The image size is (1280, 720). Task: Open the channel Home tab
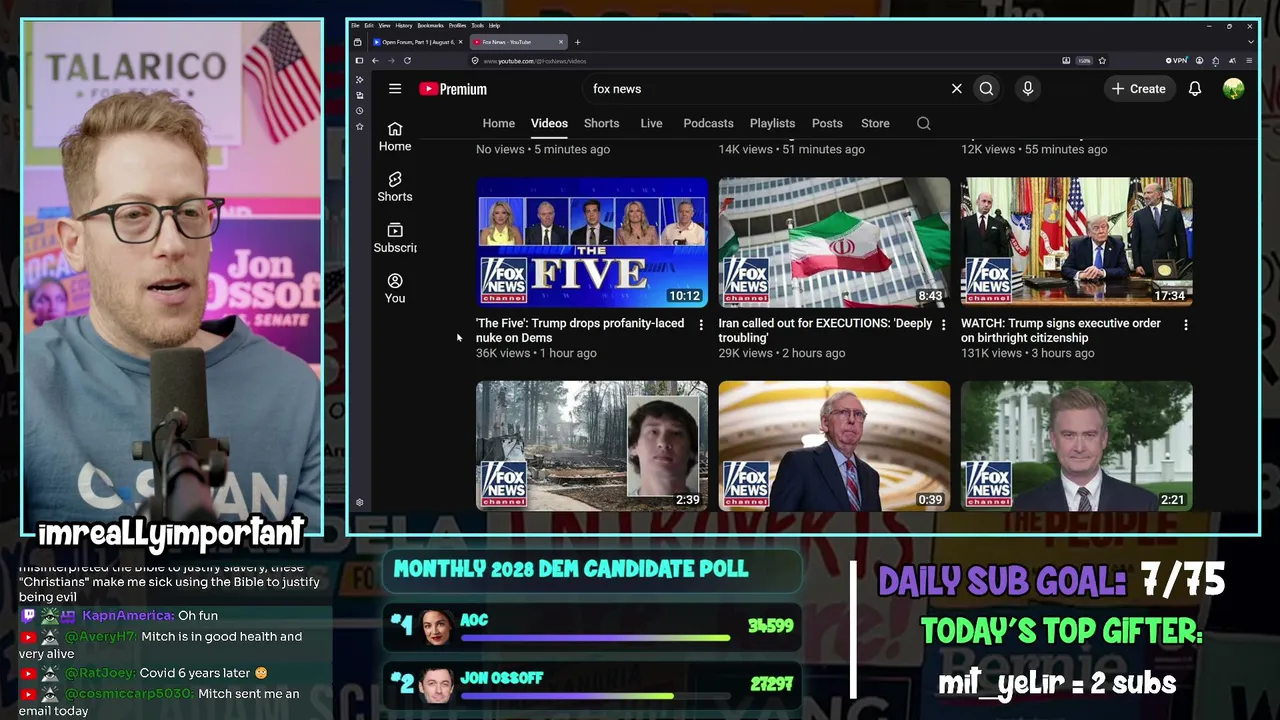499,124
